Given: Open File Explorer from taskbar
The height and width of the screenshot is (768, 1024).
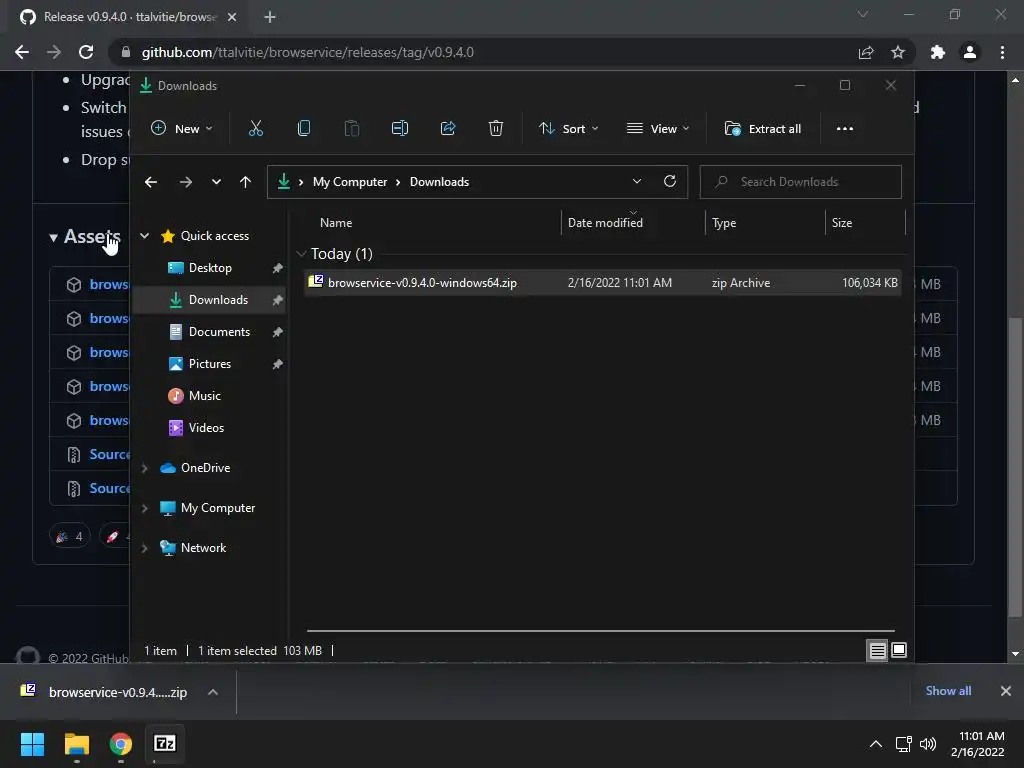Looking at the screenshot, I should click(77, 744).
